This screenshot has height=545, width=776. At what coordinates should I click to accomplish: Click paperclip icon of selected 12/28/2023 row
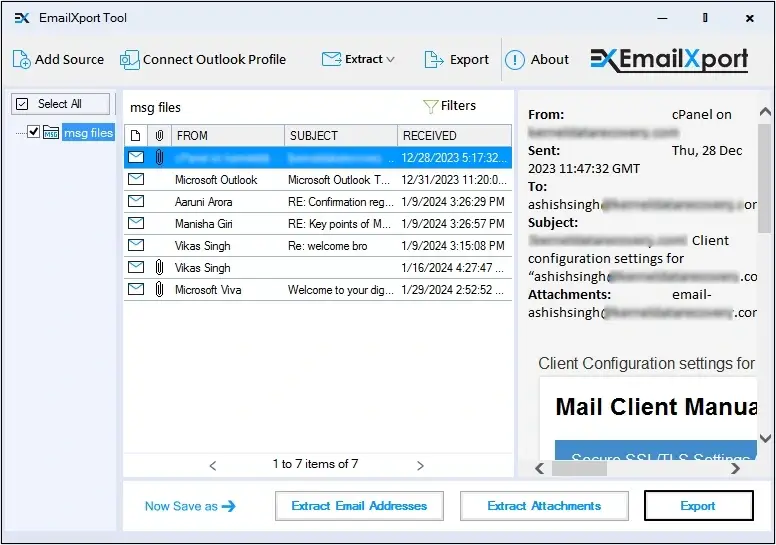pyautogui.click(x=159, y=158)
